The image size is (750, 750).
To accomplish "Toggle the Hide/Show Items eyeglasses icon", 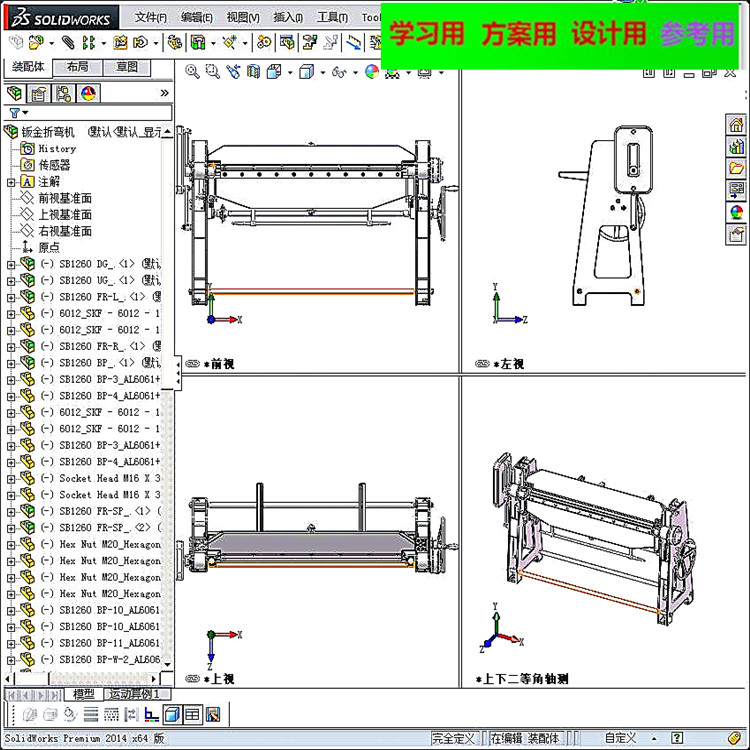I will coord(339,72).
